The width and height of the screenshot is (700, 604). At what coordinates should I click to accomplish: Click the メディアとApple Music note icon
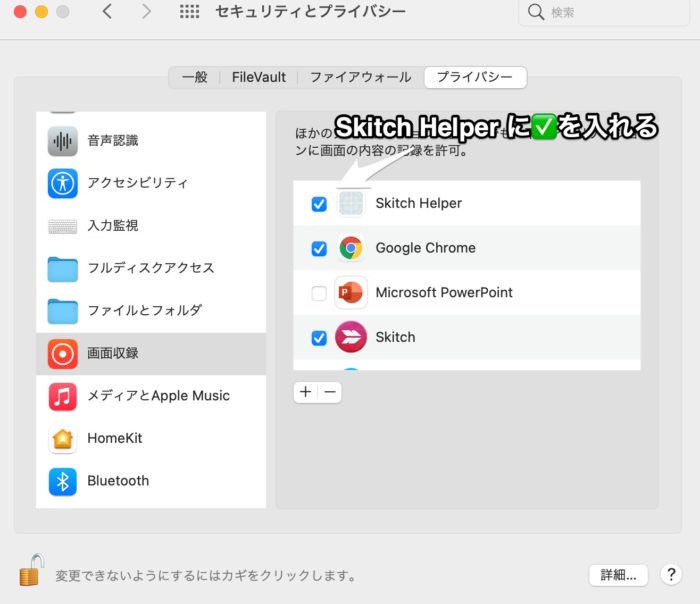tap(62, 396)
